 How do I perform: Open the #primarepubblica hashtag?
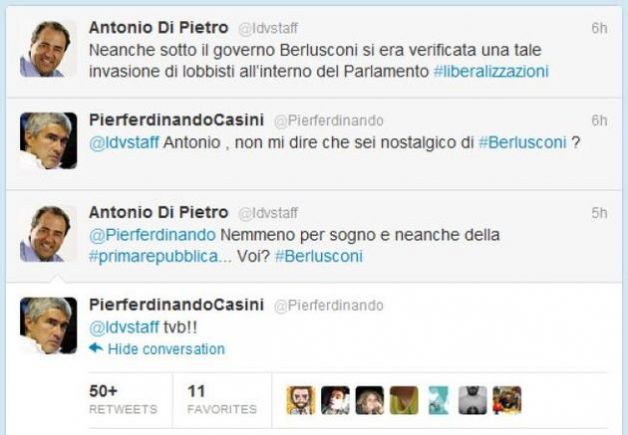pos(154,256)
